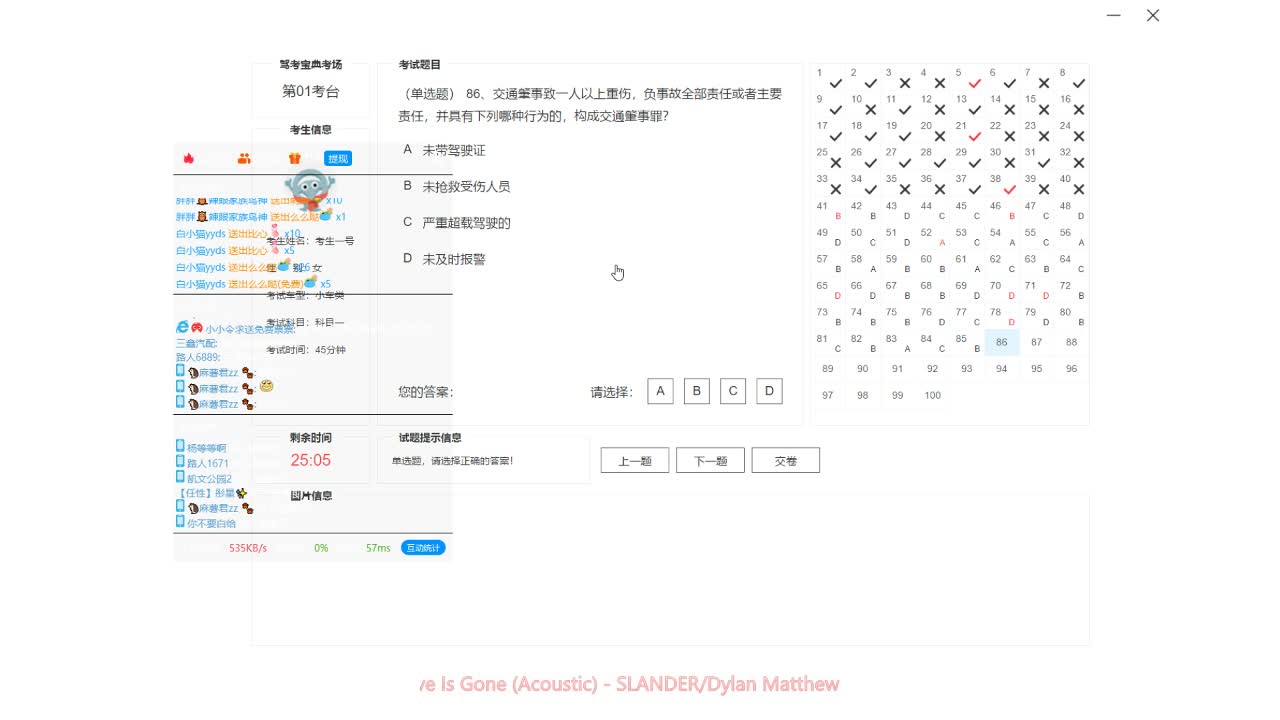1280x720 pixels.
Task: Choose option B 未抢救受伤人员
Action: pyautogui.click(x=457, y=186)
